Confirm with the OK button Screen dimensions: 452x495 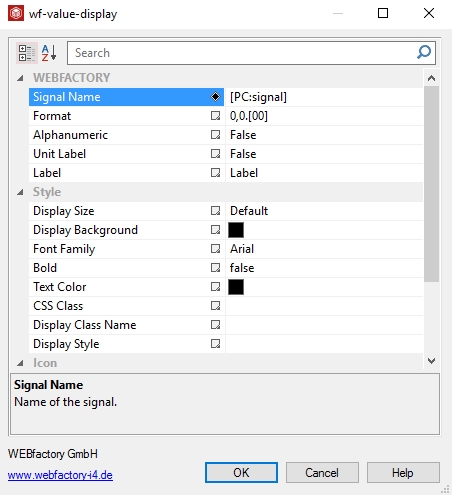(241, 473)
